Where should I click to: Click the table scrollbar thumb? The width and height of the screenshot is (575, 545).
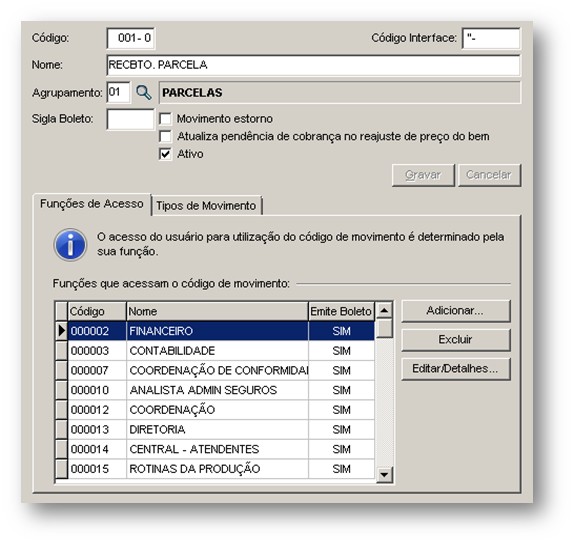(384, 329)
